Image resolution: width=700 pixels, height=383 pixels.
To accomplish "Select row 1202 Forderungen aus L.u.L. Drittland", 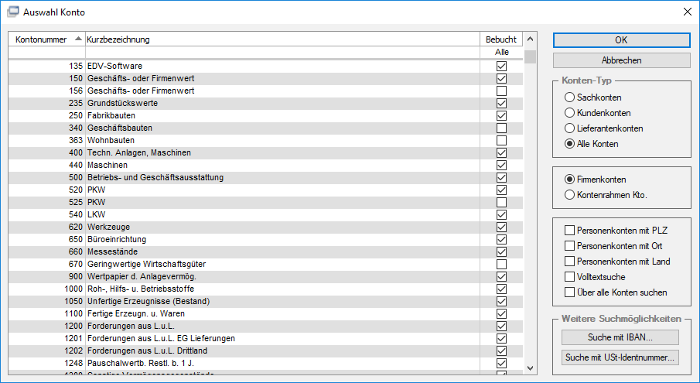I will click(266, 351).
